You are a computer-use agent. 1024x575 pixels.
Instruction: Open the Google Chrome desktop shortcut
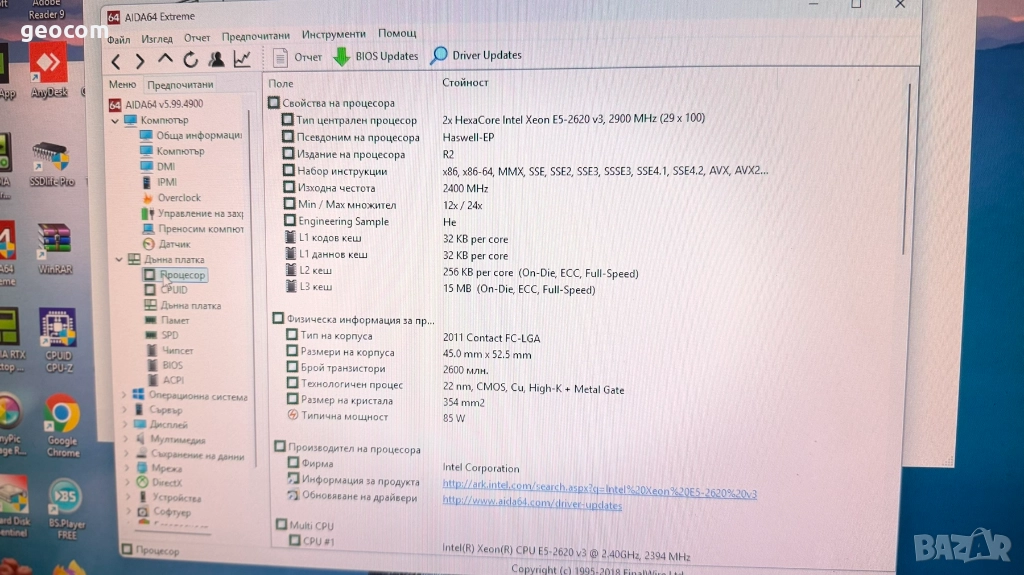63,425
